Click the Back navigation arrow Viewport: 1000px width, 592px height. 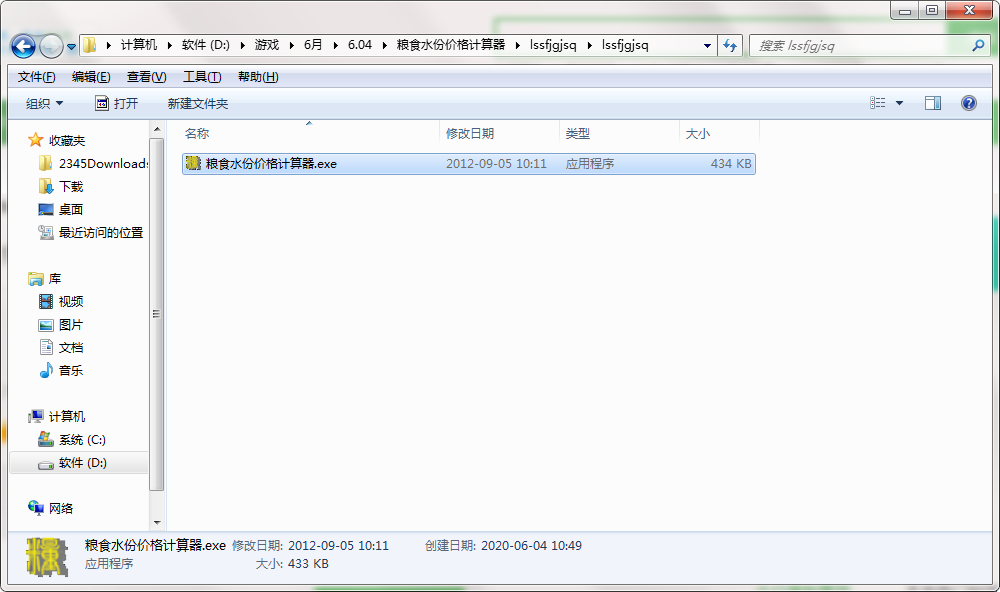(x=24, y=46)
